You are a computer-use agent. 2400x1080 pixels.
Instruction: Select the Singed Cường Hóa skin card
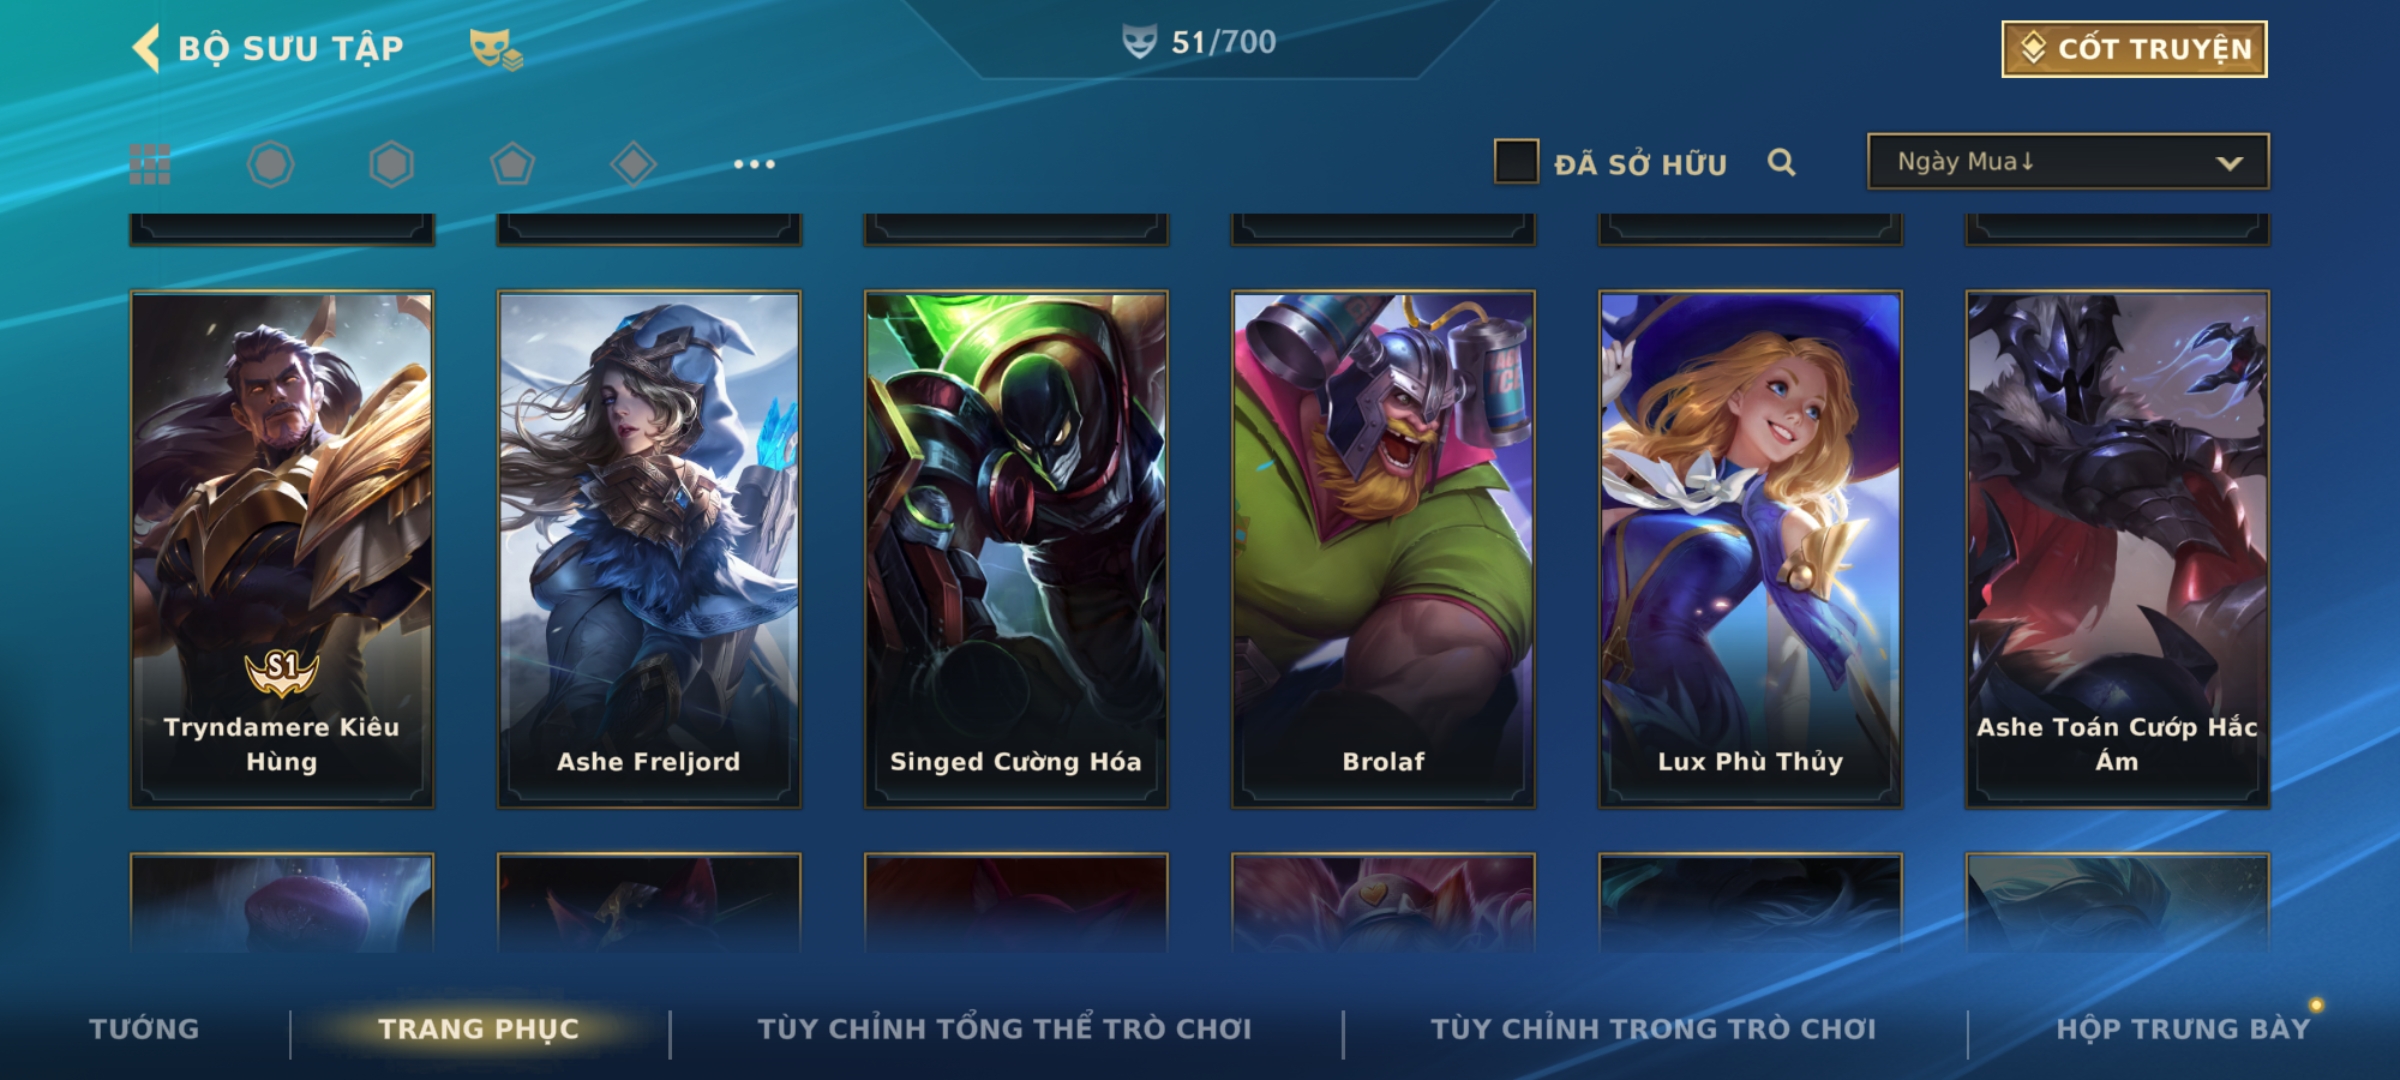coord(1016,549)
